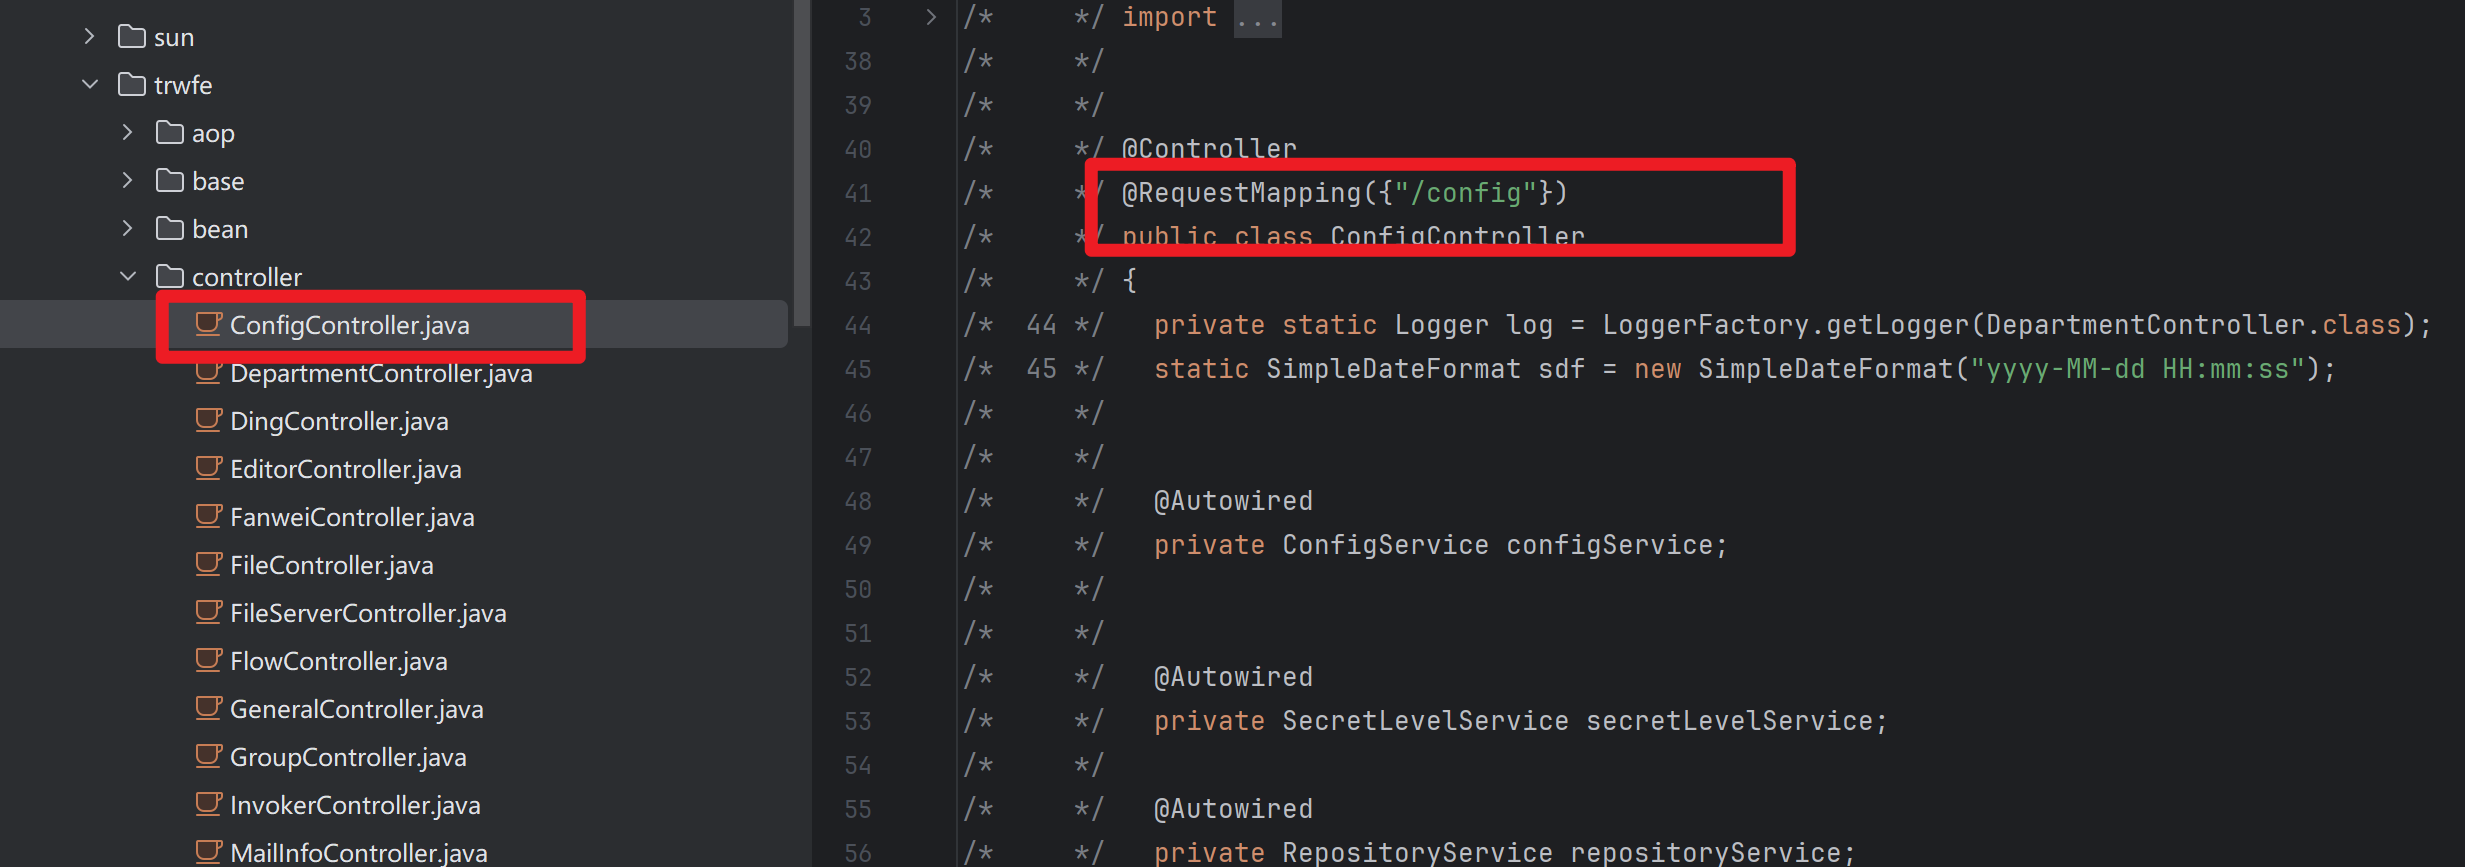Expand the aop folder chevron
This screenshot has width=2465, height=867.
(x=127, y=133)
